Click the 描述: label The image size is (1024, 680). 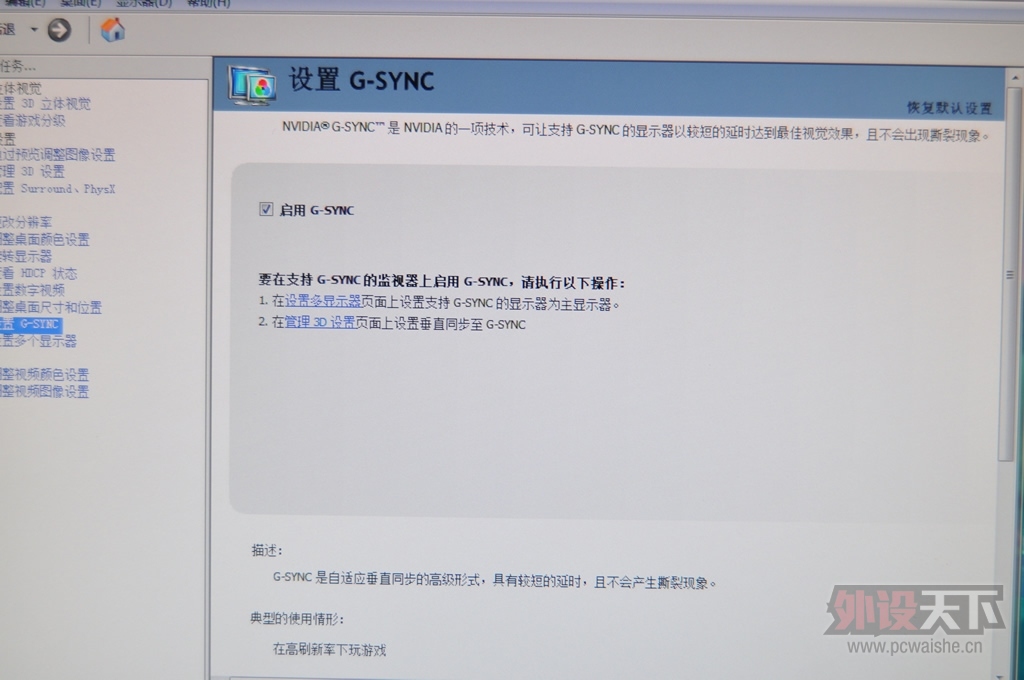[x=266, y=551]
